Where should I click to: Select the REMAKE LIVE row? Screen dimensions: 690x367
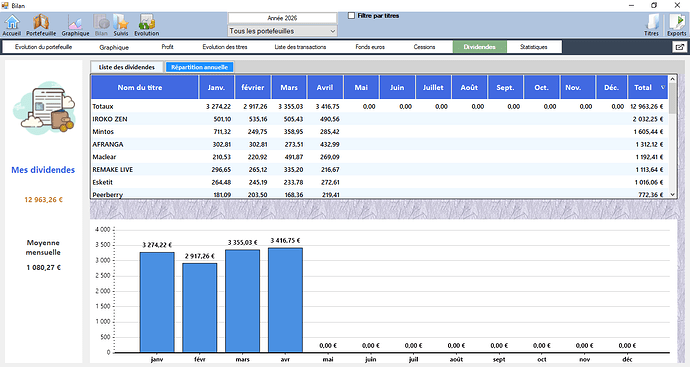380,169
